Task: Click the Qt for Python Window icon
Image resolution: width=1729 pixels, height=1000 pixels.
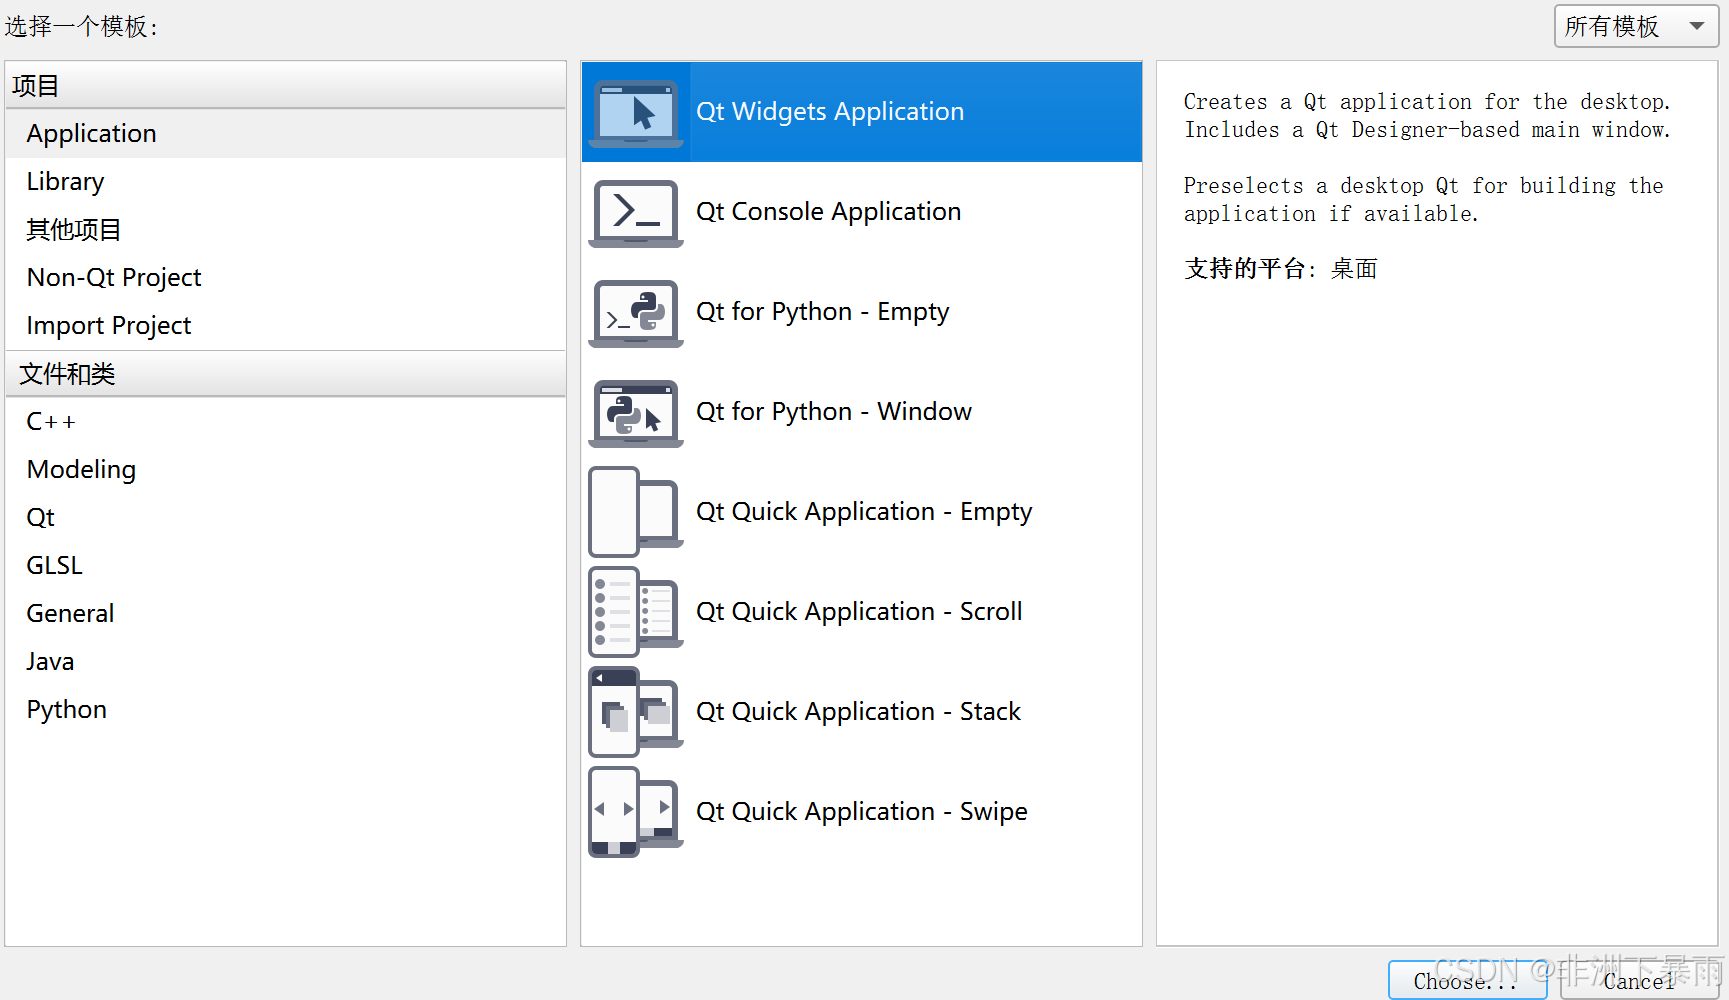Action: pyautogui.click(x=636, y=412)
